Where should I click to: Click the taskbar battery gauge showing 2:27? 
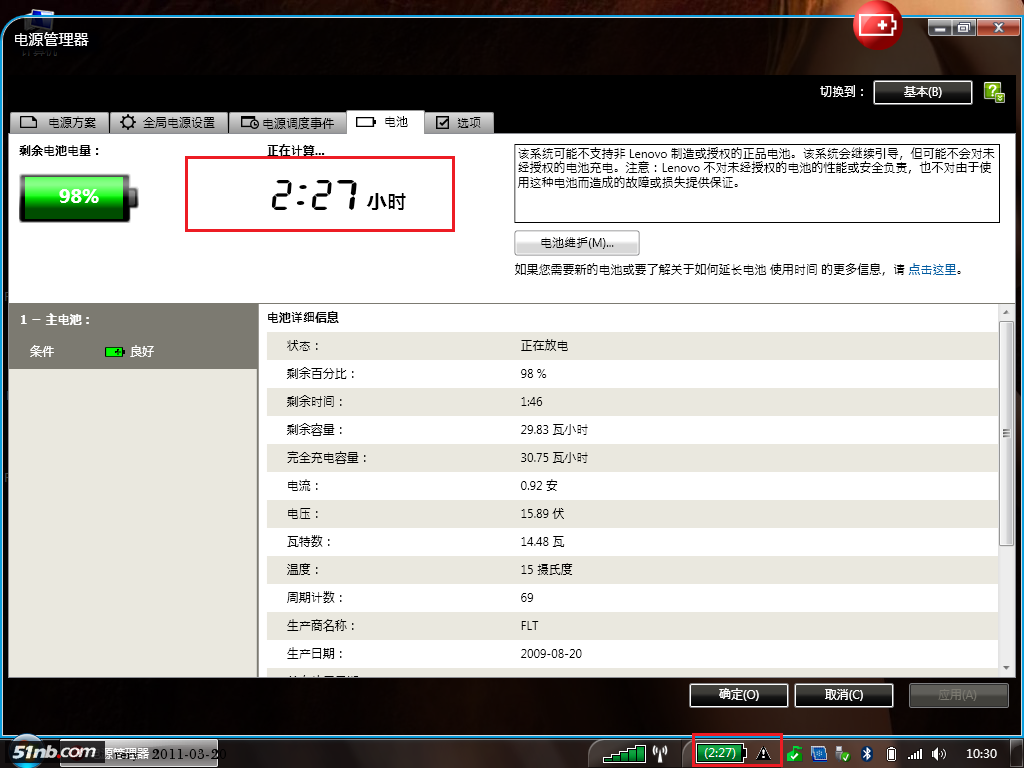pyautogui.click(x=720, y=752)
